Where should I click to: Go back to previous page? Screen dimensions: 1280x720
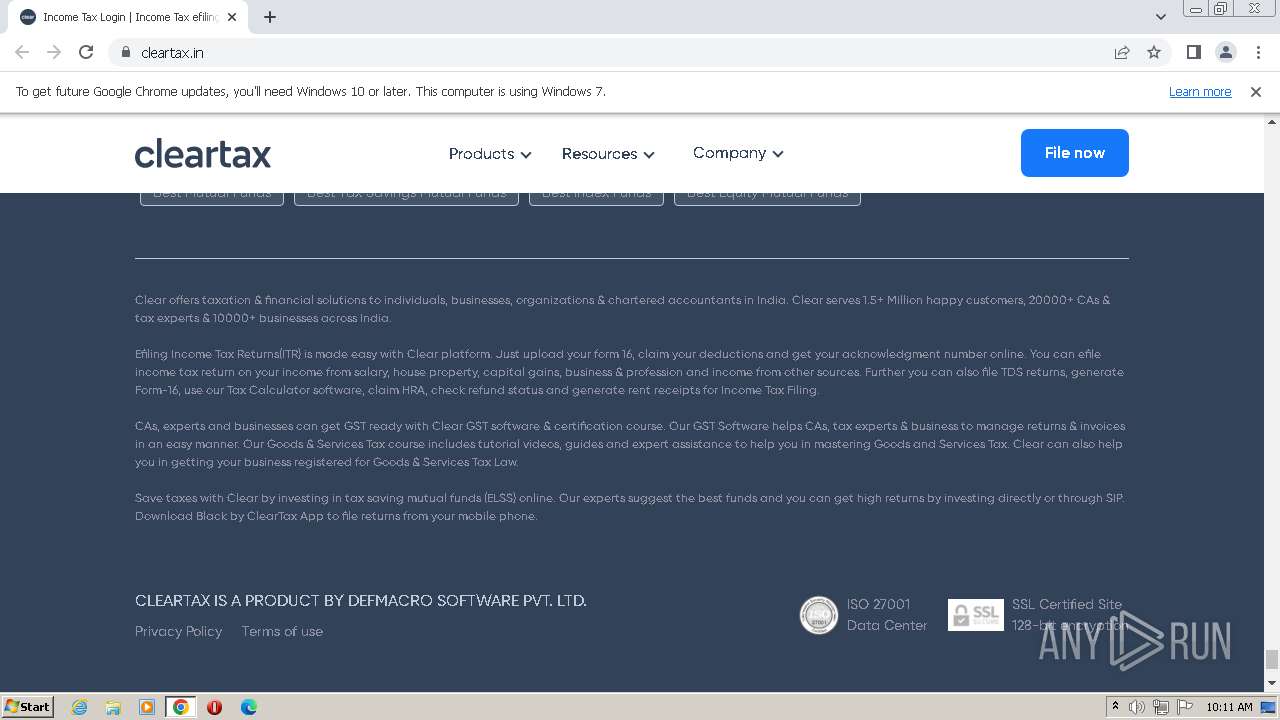(x=22, y=52)
